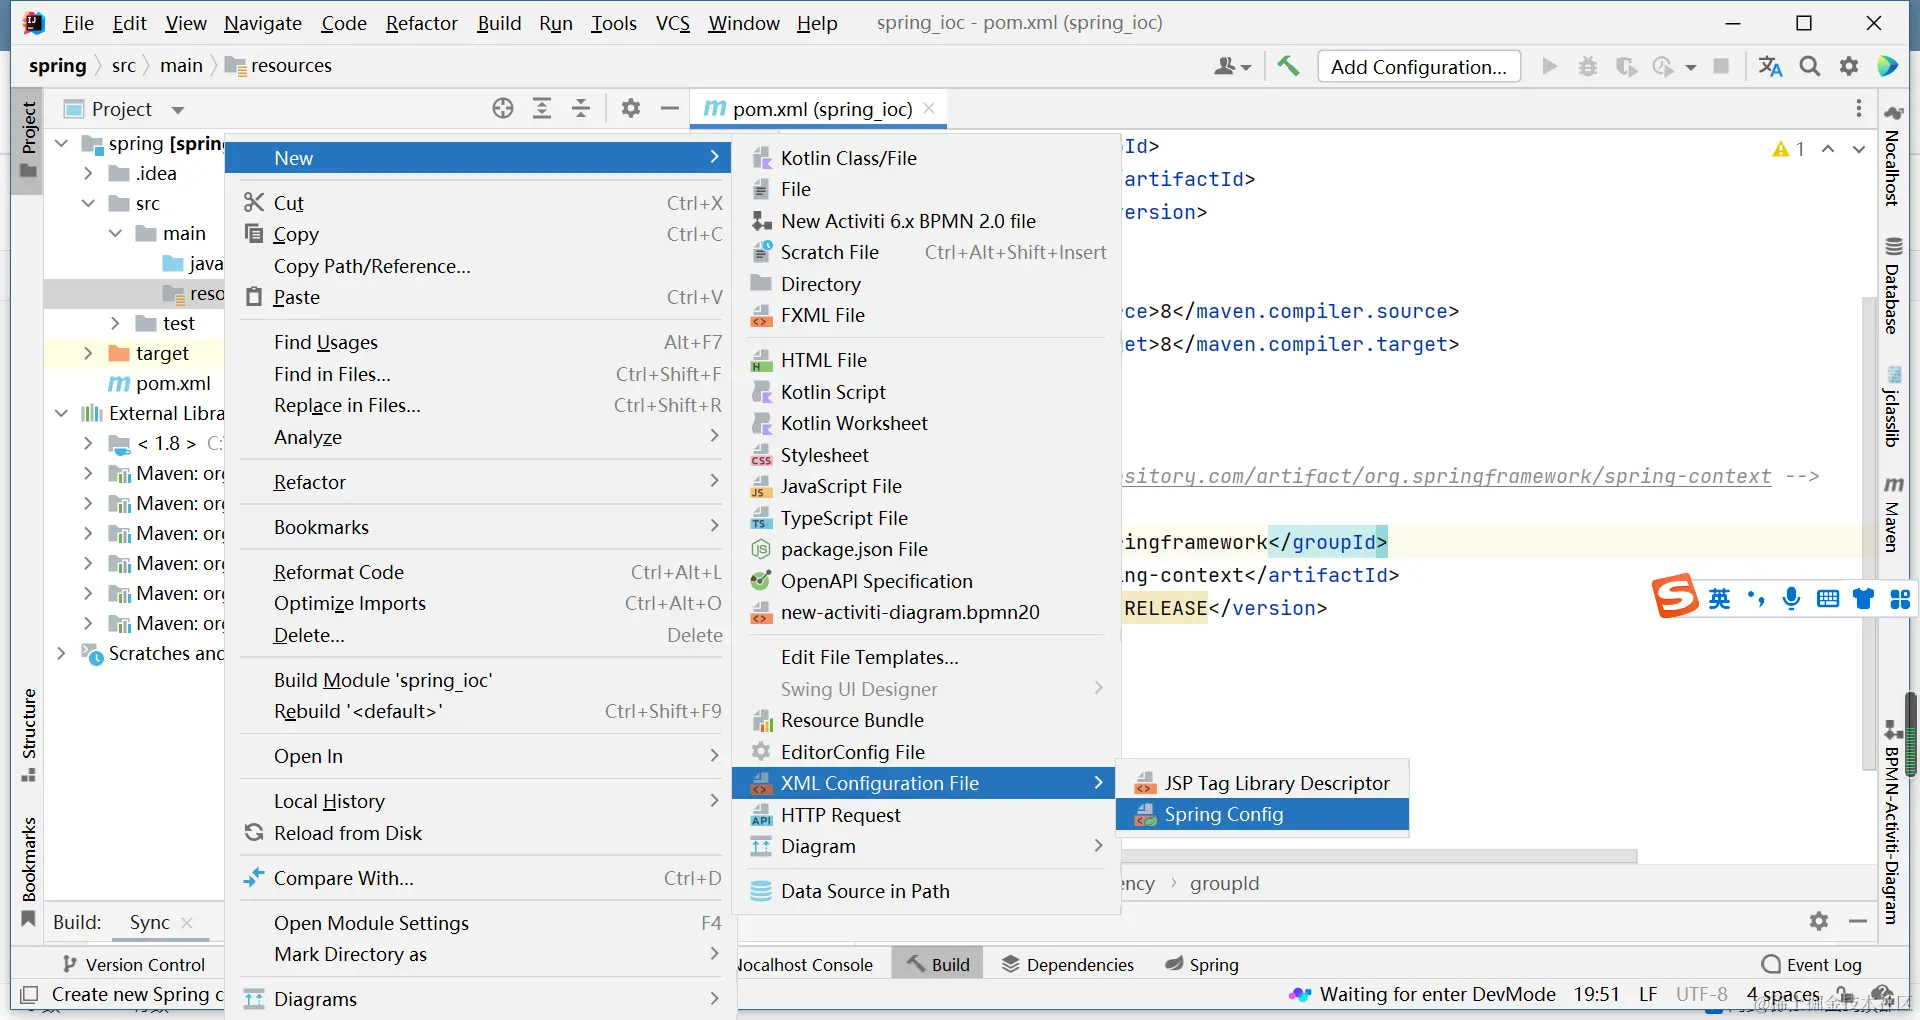Choose Copy Path/Reference from context menu
The height and width of the screenshot is (1020, 1920).
482,266
